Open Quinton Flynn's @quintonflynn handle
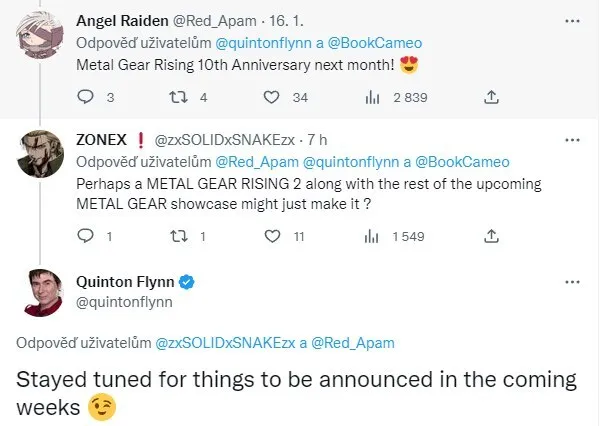The width and height of the screenshot is (603, 426). 124,301
